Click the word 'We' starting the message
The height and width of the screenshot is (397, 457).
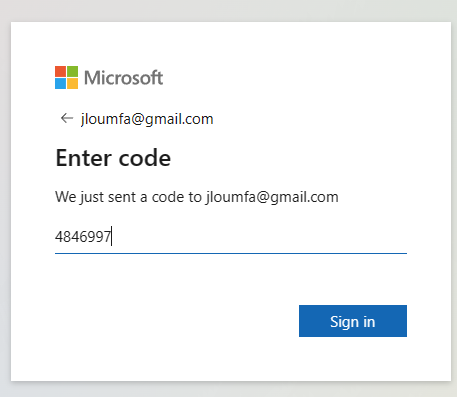66,197
